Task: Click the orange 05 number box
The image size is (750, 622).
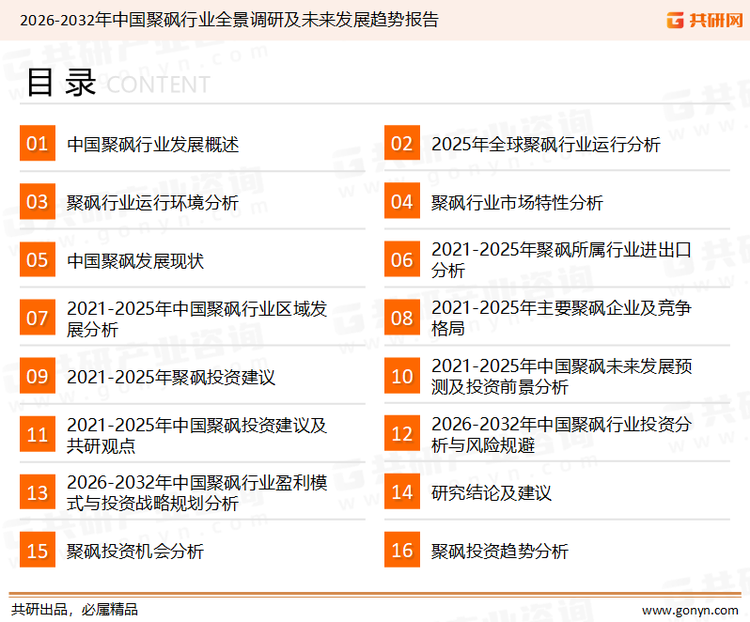Action: (x=37, y=259)
